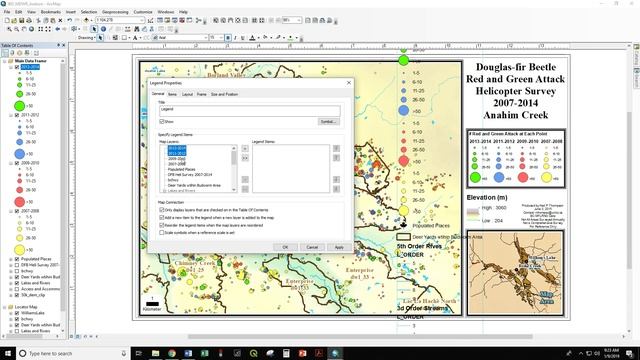Click the horizontal layout scrollbar
This screenshot has width=640, height=360.
[x=360, y=337]
